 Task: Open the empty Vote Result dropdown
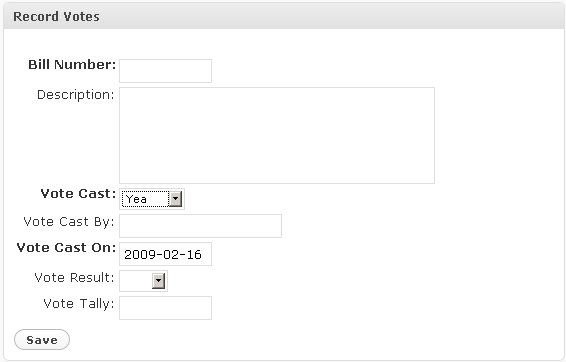point(143,281)
